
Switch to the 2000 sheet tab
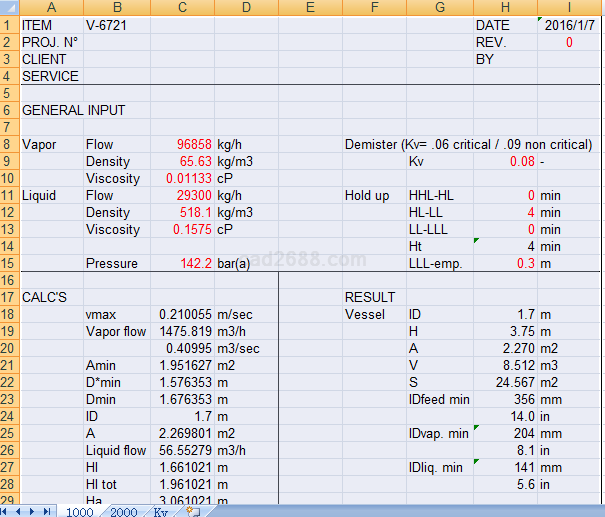(x=123, y=511)
